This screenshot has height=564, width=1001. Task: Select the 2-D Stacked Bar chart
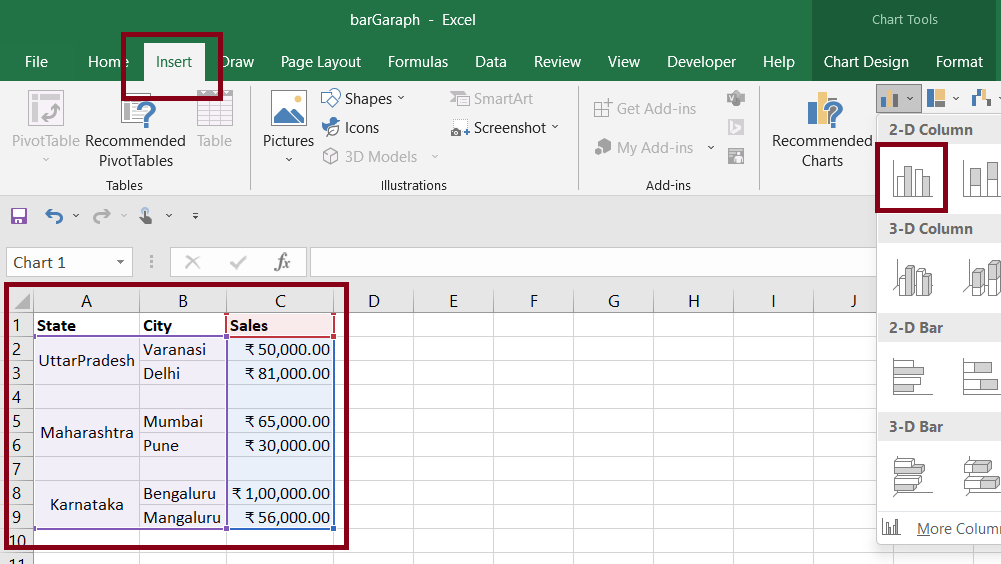[981, 377]
